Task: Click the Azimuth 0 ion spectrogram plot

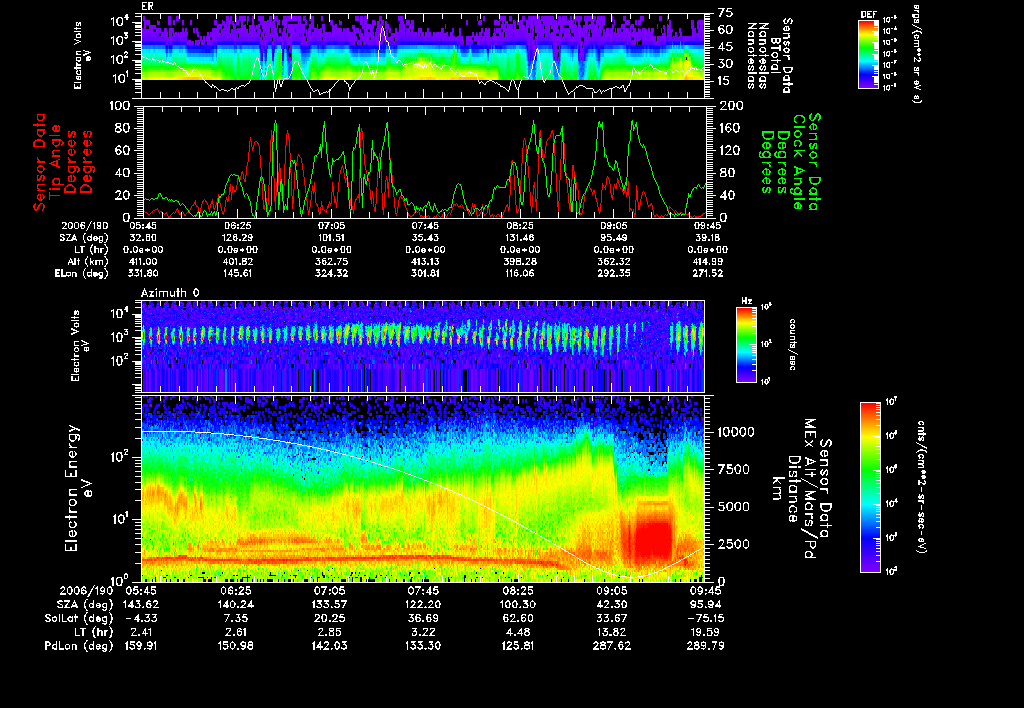Action: click(x=423, y=346)
